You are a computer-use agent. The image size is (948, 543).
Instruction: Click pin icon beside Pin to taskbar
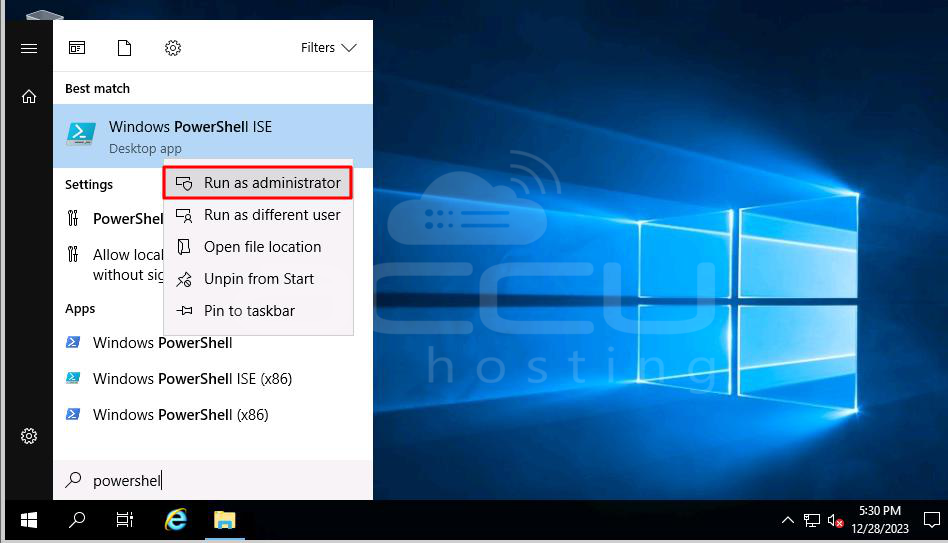click(x=184, y=311)
